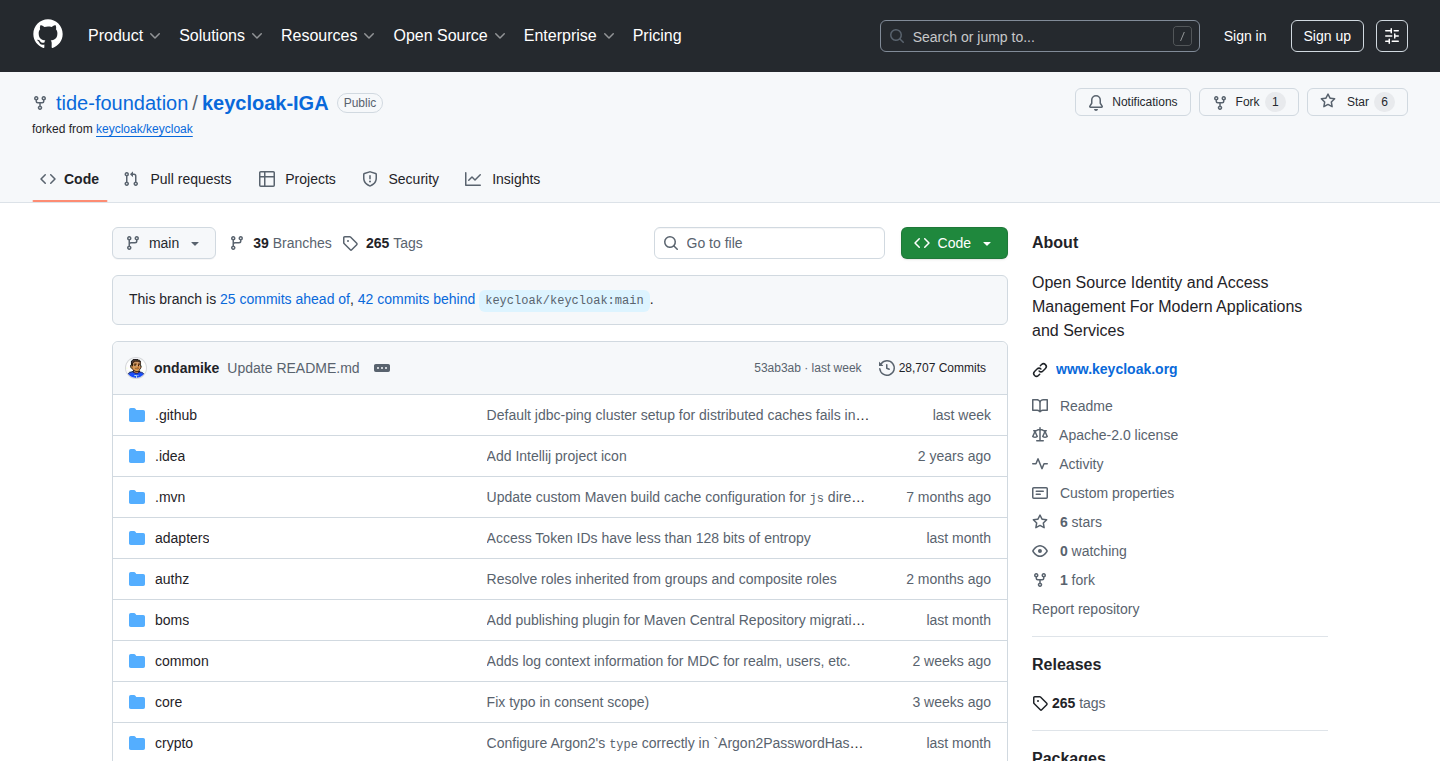This screenshot has width=1440, height=761.
Task: Open ondamike author link
Action: [186, 368]
